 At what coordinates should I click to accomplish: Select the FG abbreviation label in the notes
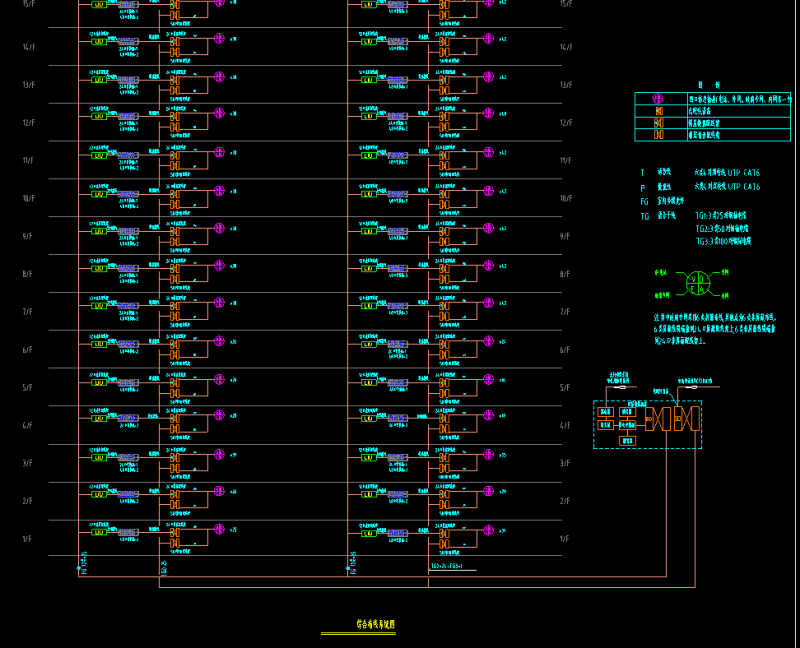(x=644, y=201)
